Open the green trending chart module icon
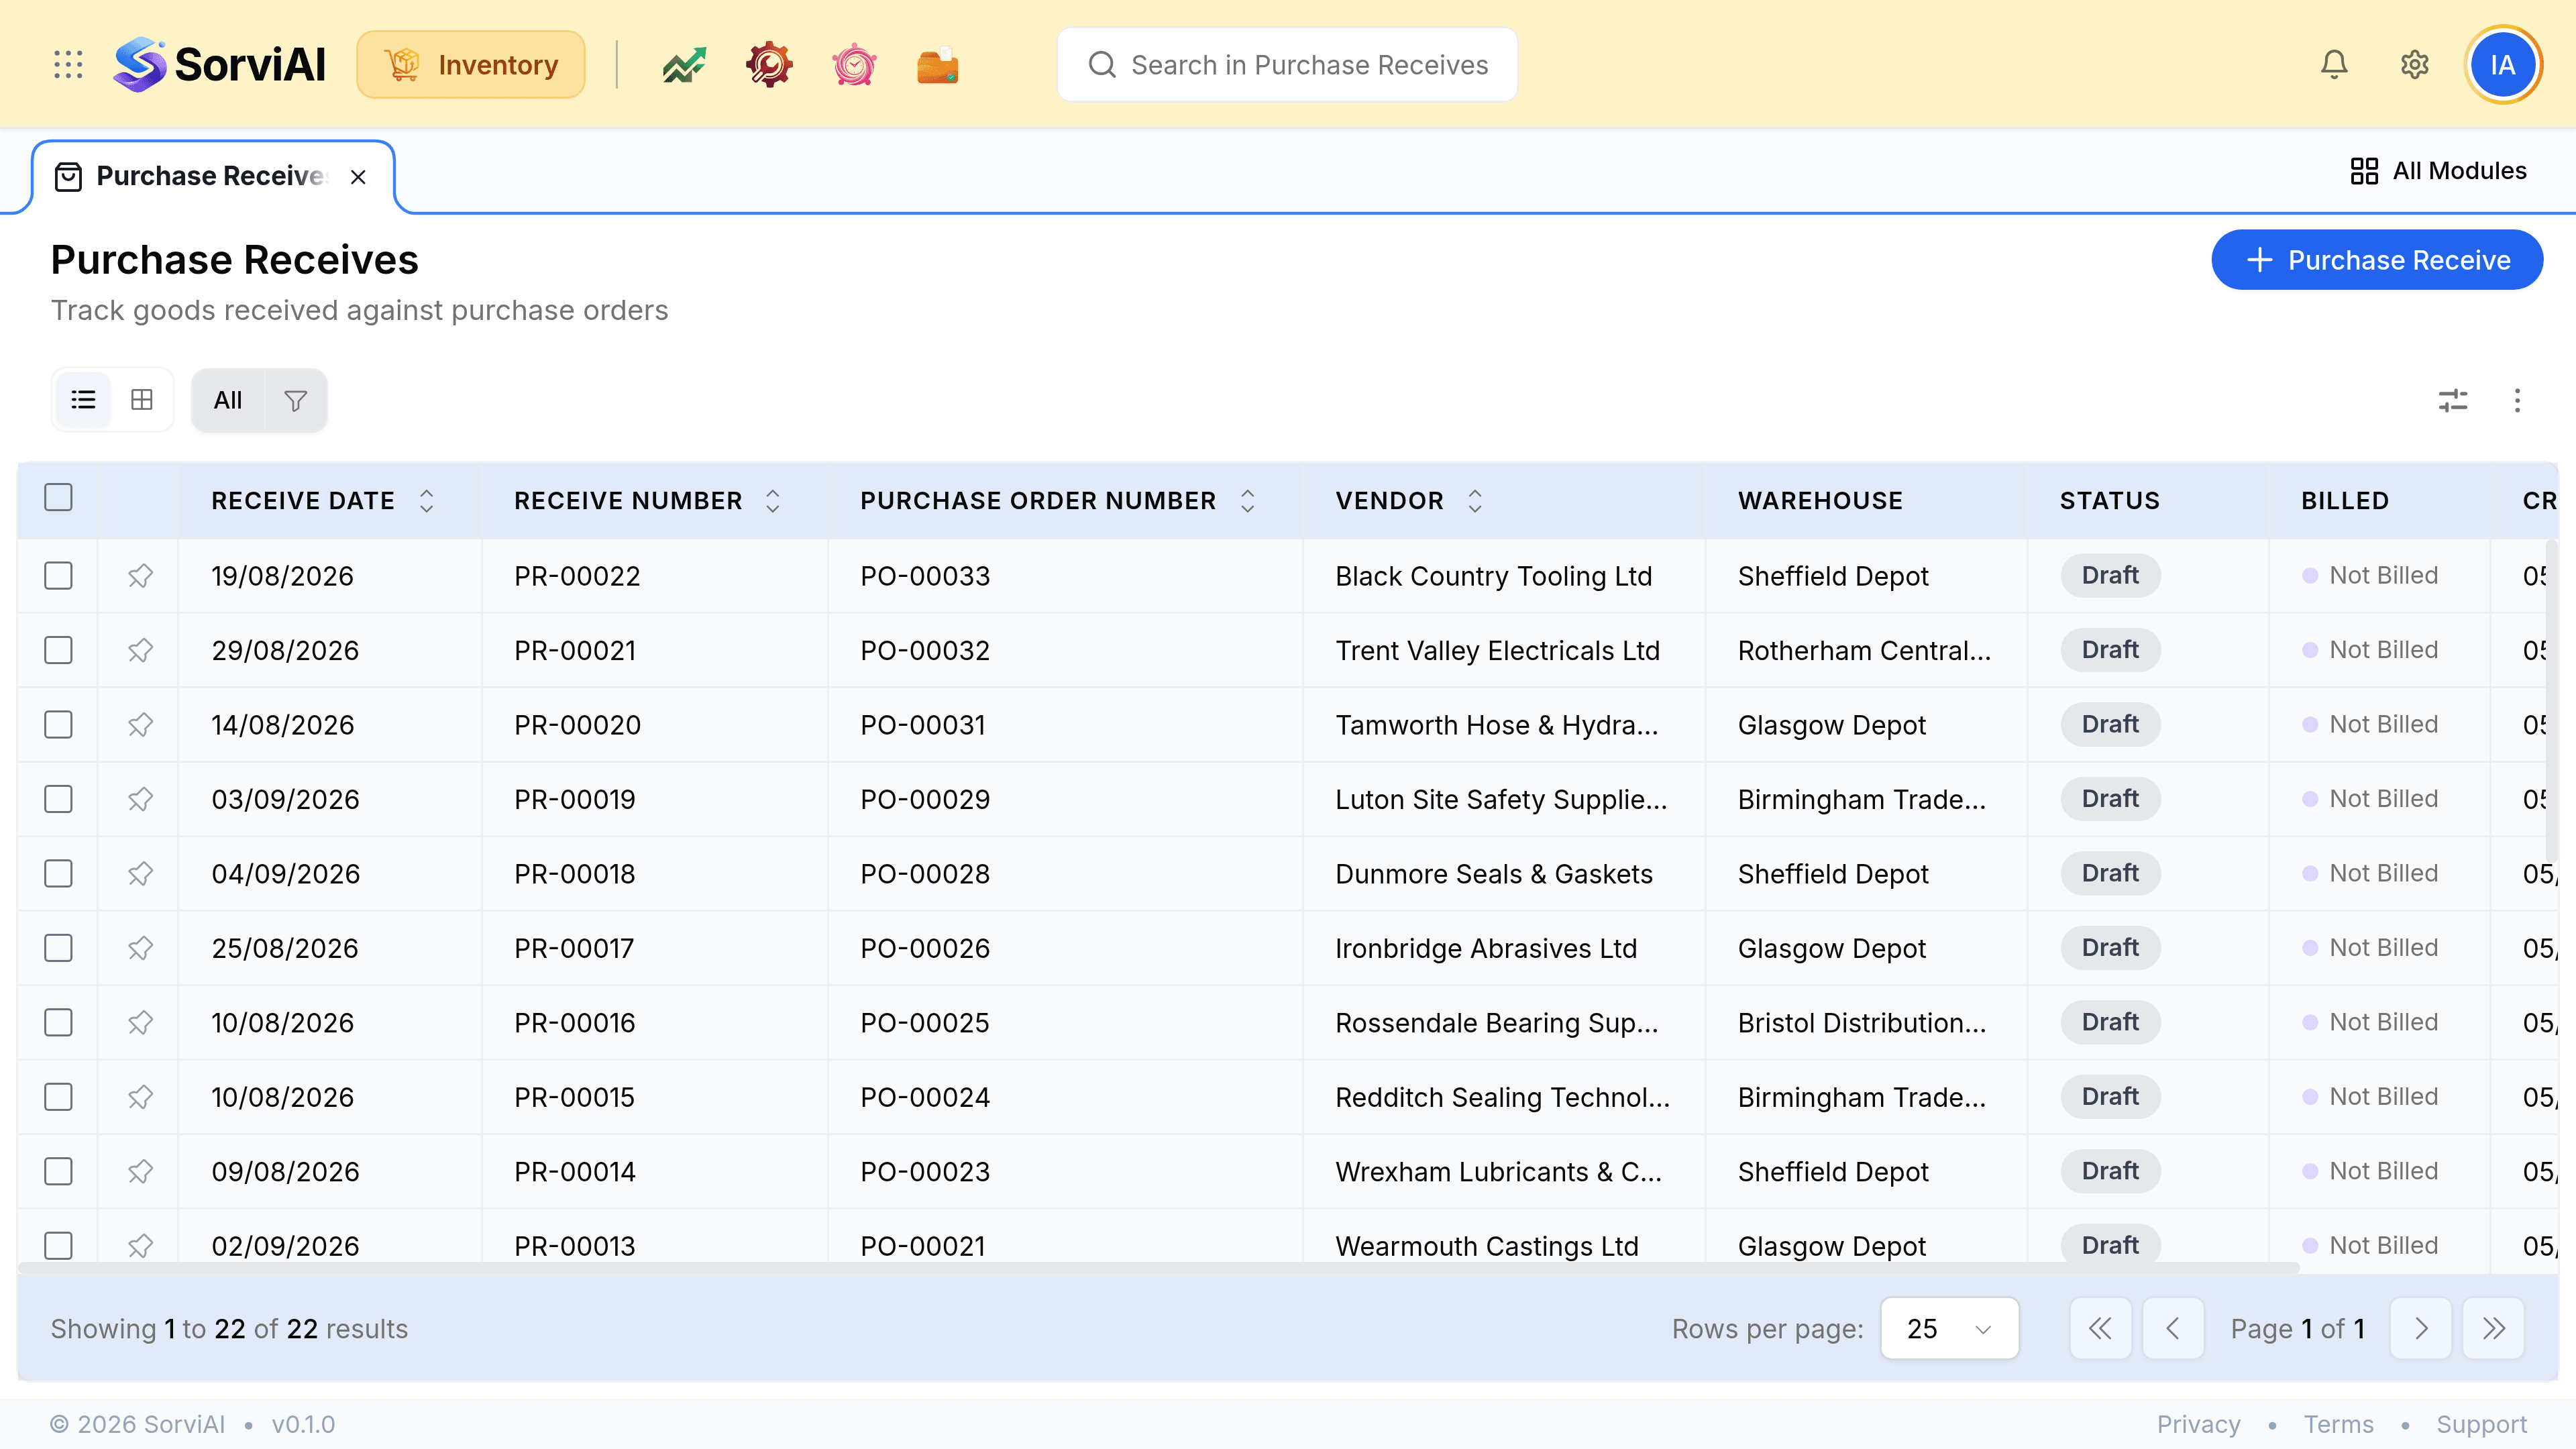Viewport: 2576px width, 1449px height. (x=684, y=65)
